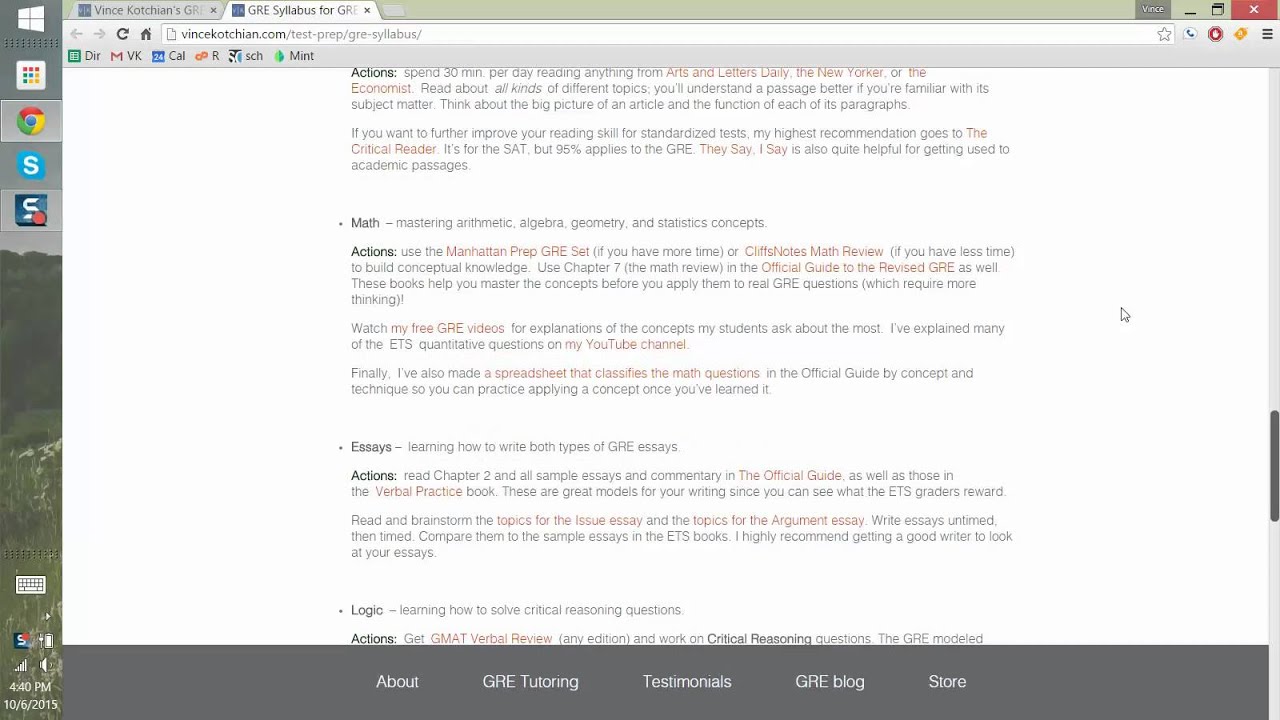Viewport: 1280px width, 720px height.
Task: Open the network signal tray icon
Action: coord(21,664)
